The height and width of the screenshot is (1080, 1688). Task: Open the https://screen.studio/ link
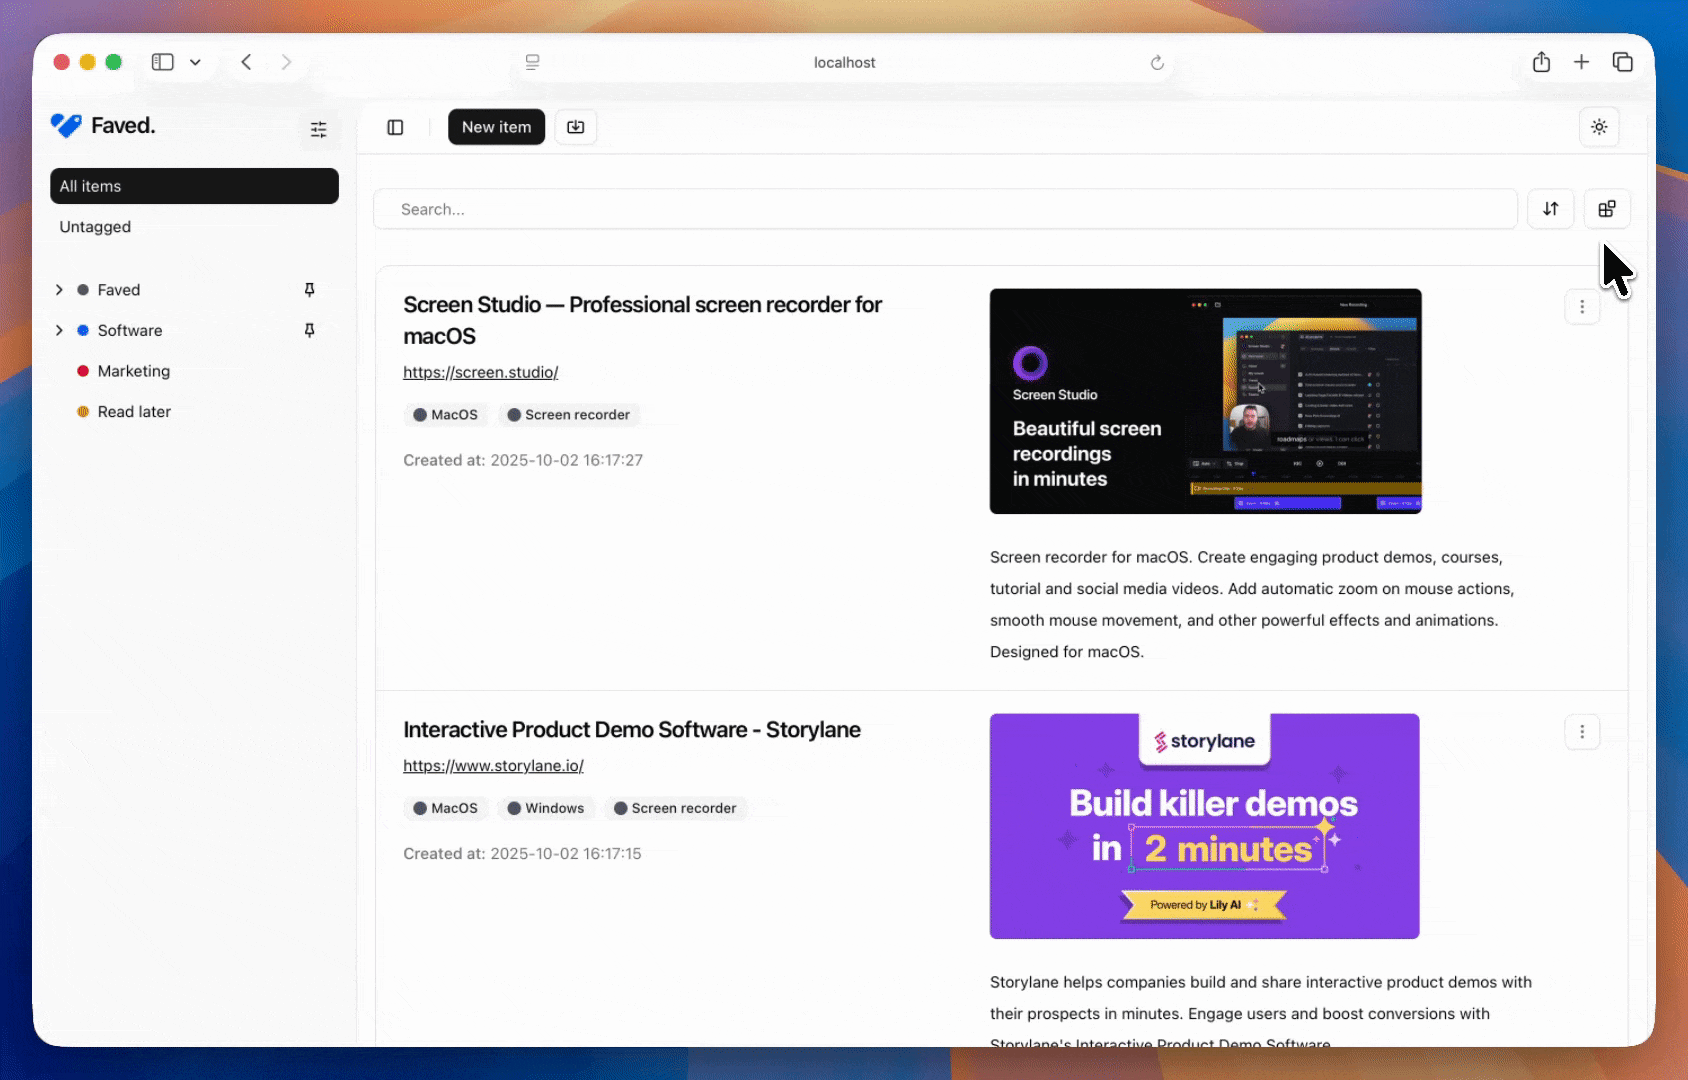(480, 372)
